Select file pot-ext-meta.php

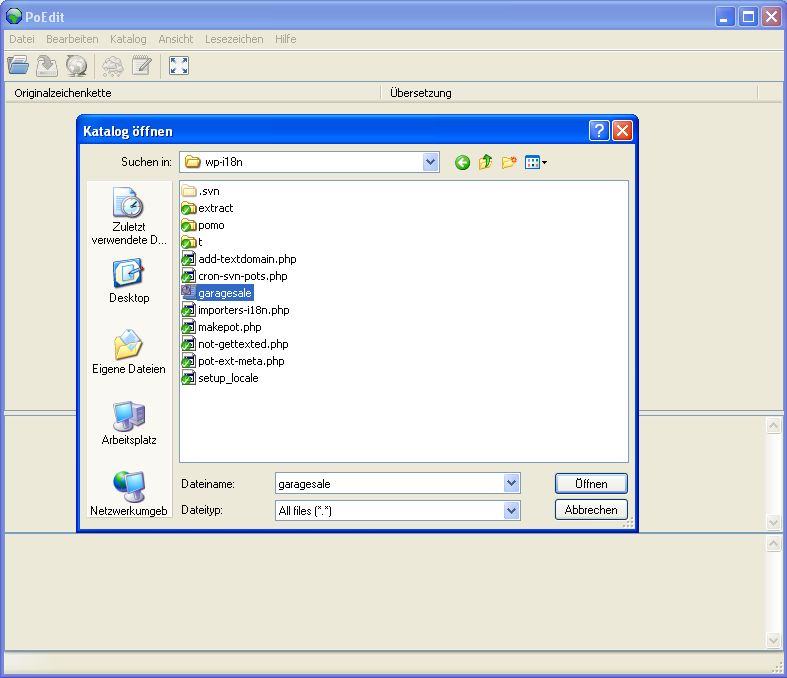233,361
